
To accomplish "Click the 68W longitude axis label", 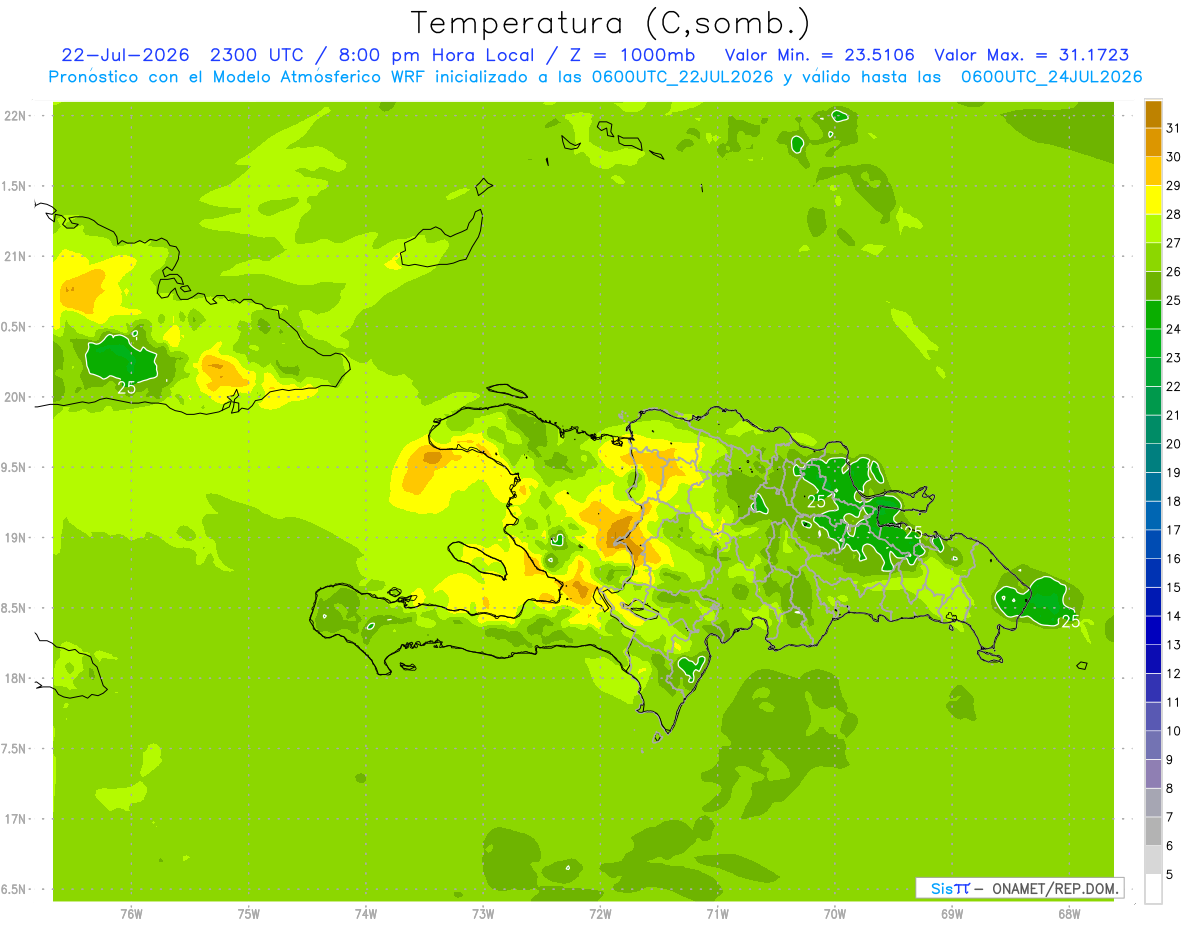I will [x=1069, y=914].
